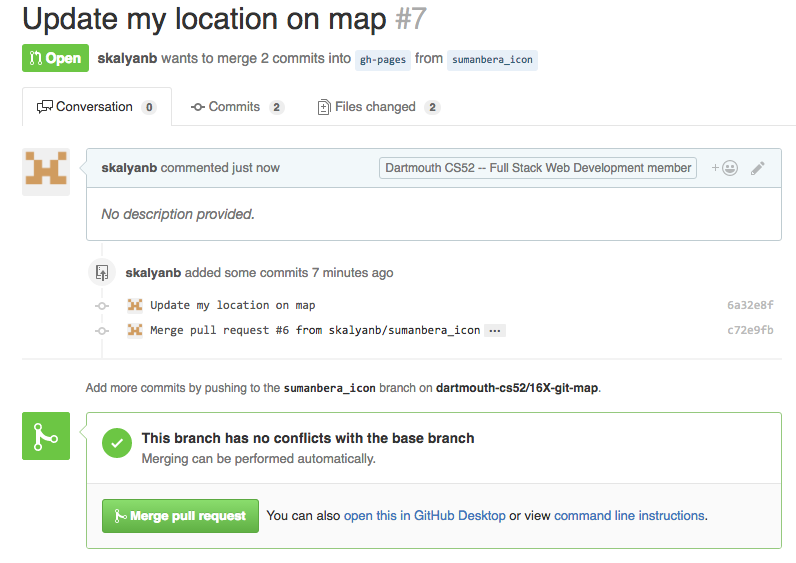Click skalyanb username in merge header

click(127, 58)
